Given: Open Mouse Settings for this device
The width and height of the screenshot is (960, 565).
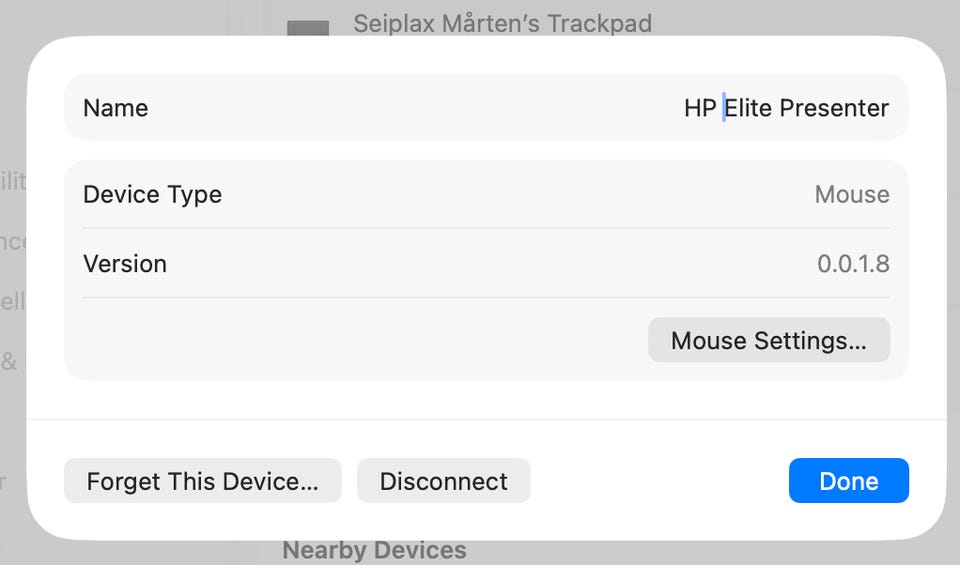Looking at the screenshot, I should (768, 341).
